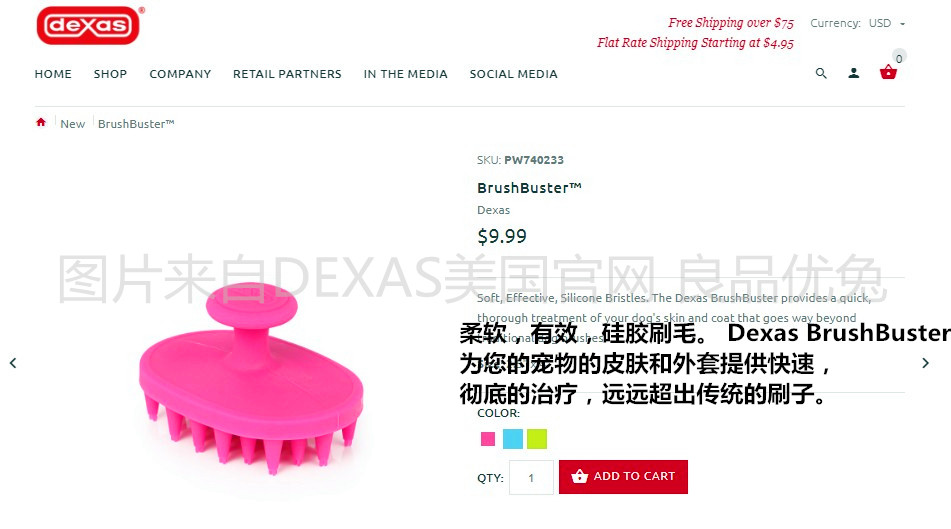Click the ADD TO CART button

[x=623, y=477]
